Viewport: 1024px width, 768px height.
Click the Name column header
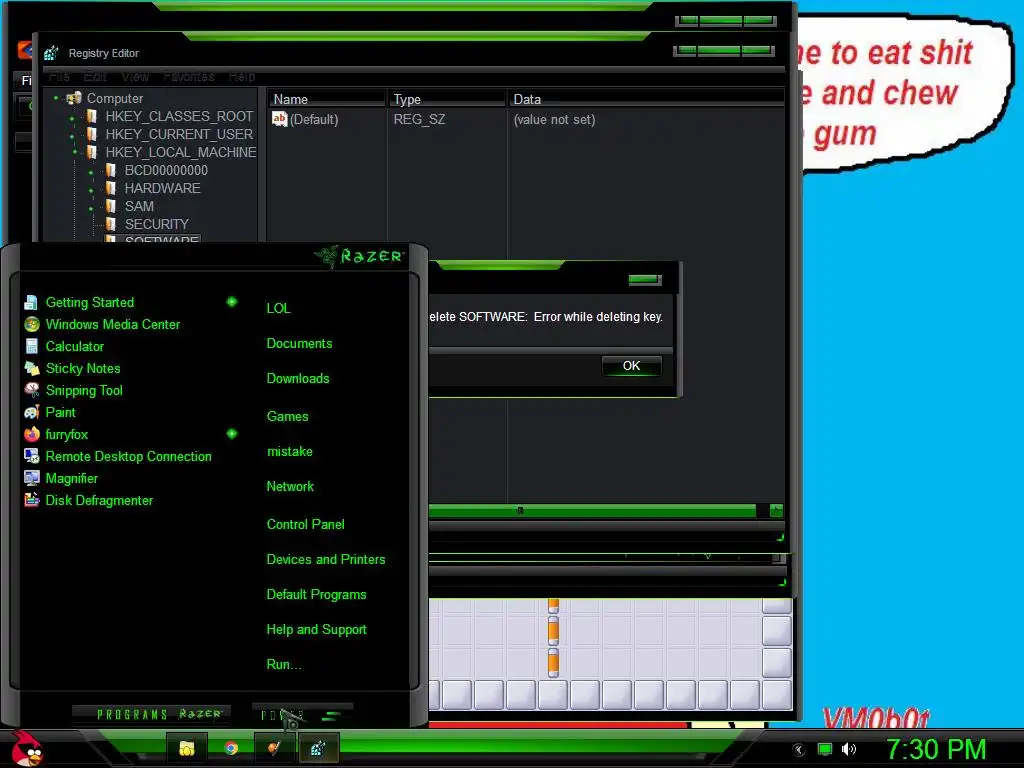(x=327, y=99)
